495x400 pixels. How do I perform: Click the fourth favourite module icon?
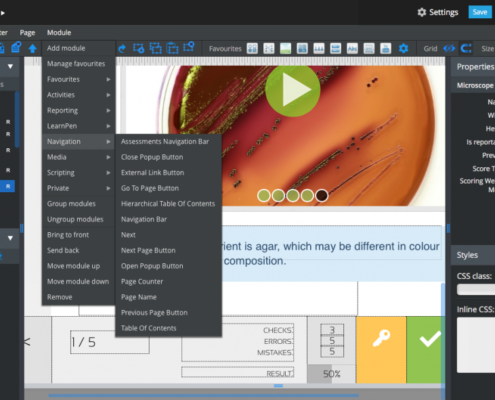click(302, 49)
